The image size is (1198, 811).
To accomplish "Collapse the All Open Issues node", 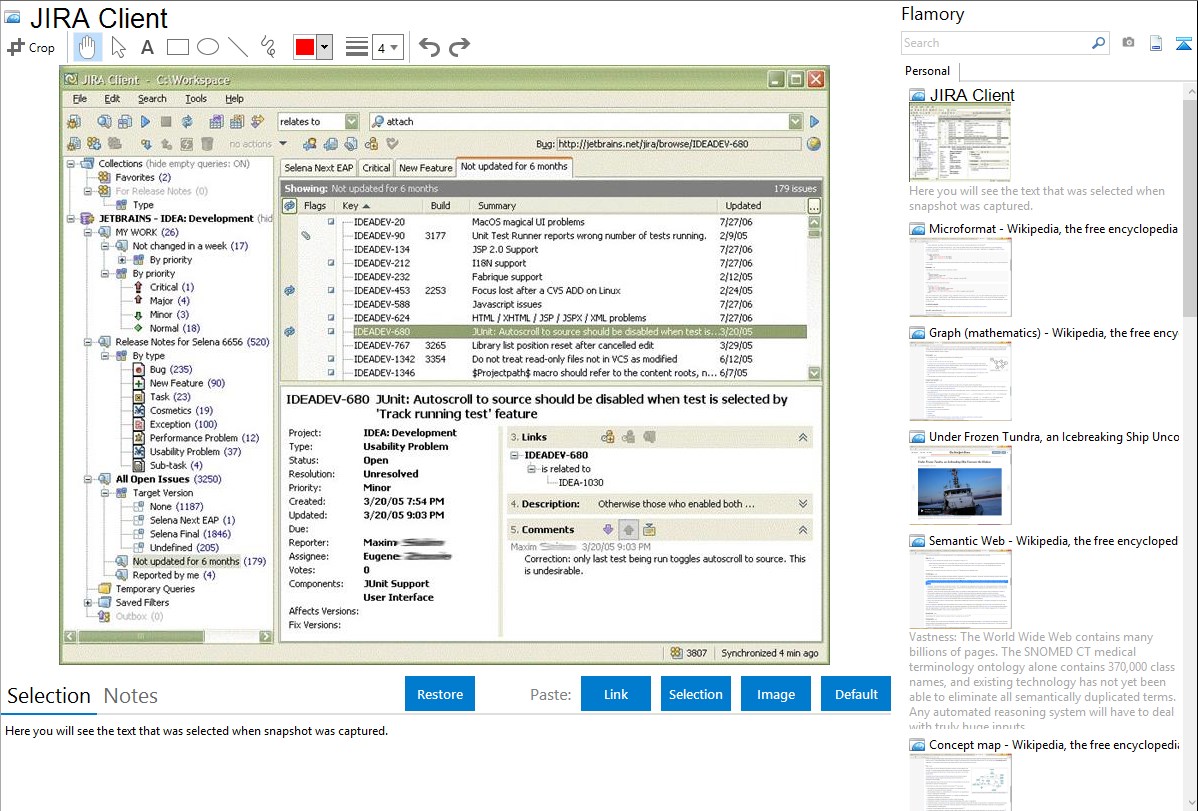I will click(88, 479).
